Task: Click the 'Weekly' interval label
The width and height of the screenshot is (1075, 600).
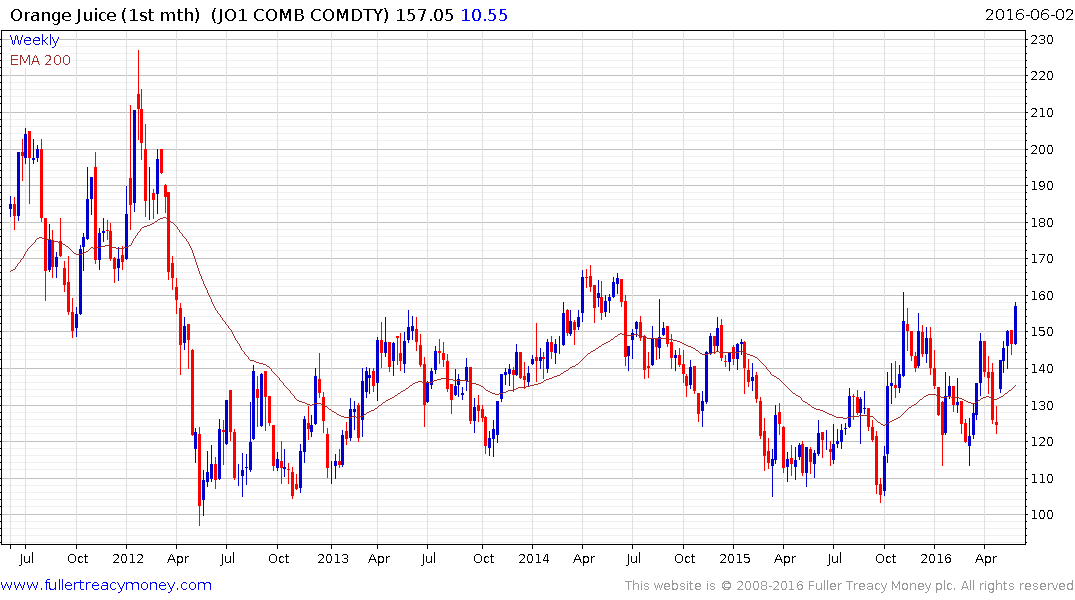Action: tap(34, 40)
